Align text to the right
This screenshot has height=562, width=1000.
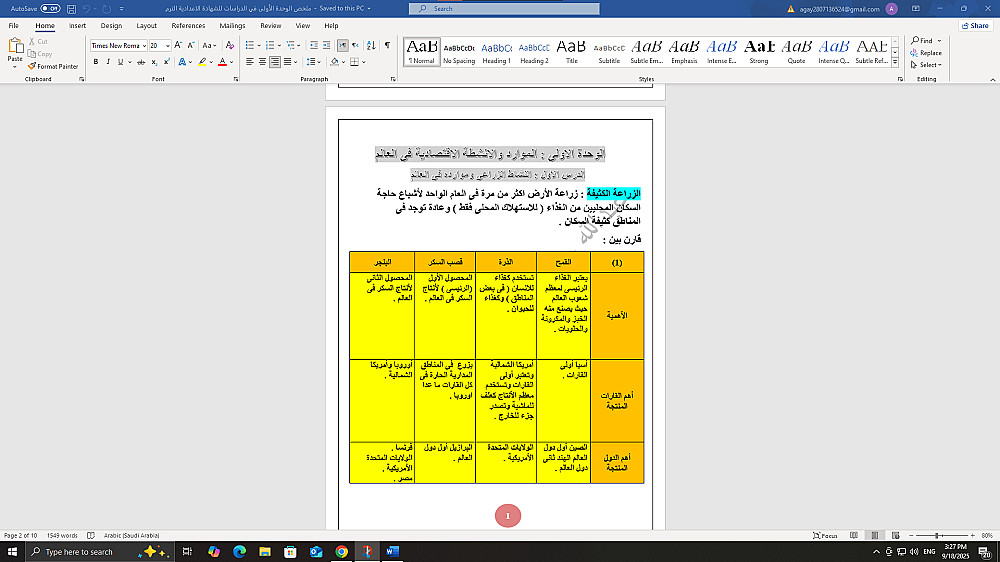[x=275, y=62]
